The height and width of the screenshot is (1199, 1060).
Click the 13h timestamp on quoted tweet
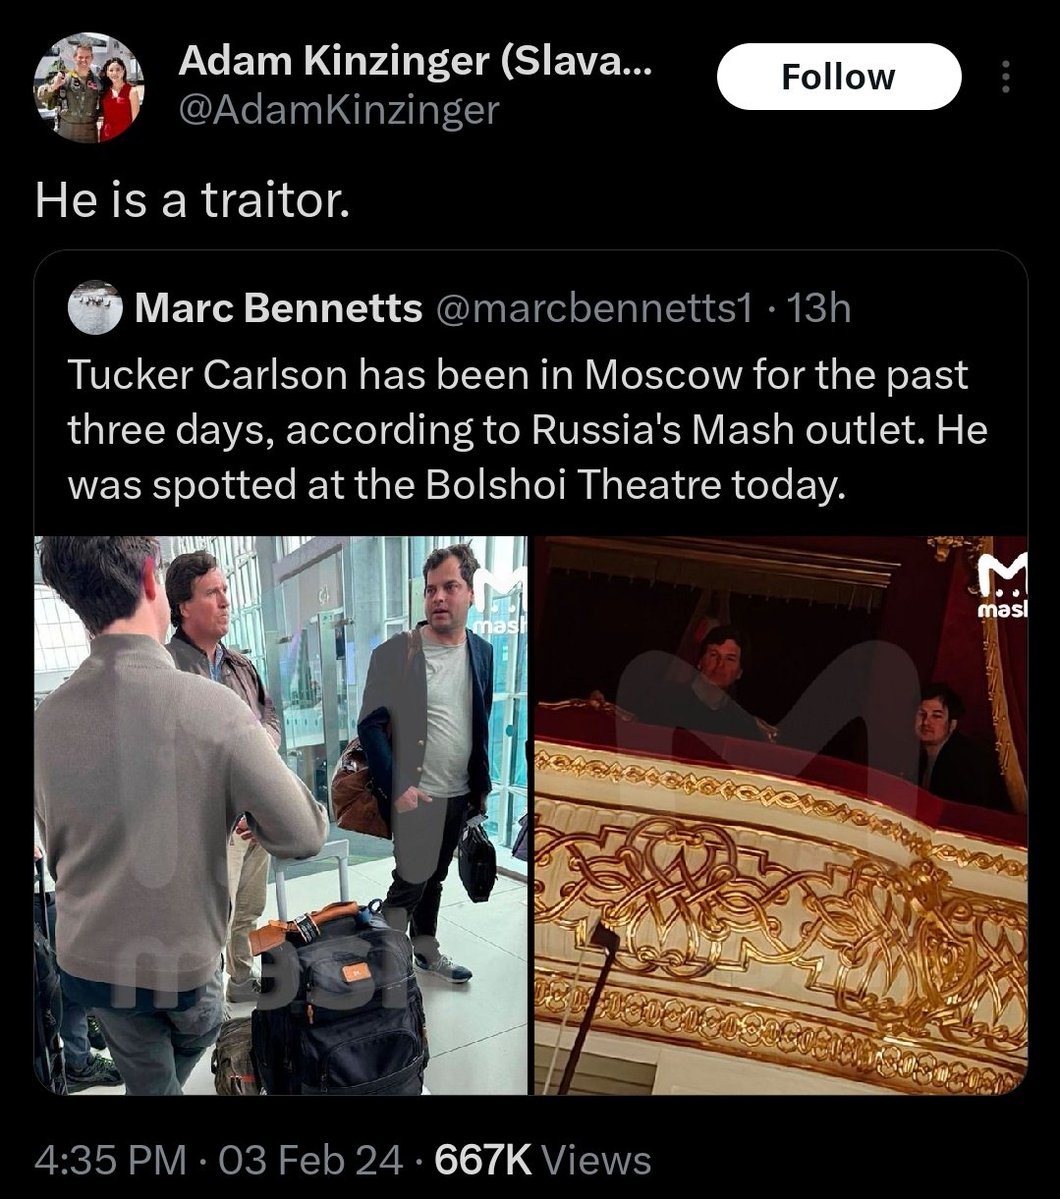pos(819,309)
